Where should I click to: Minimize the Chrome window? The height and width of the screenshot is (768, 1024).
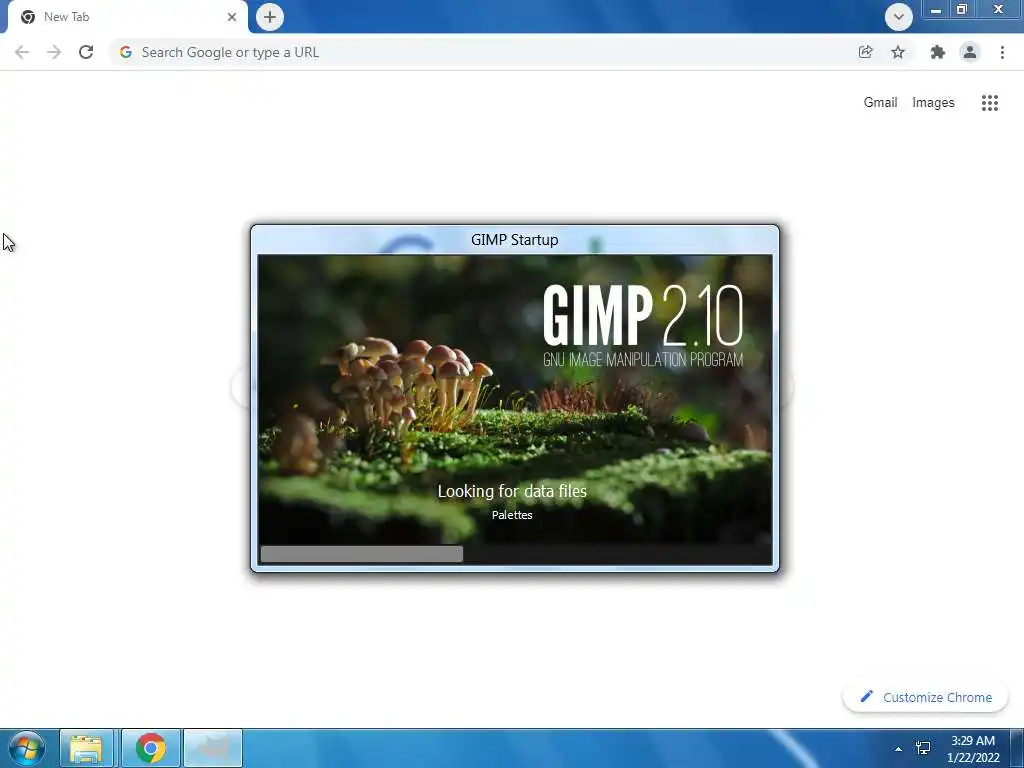point(936,10)
